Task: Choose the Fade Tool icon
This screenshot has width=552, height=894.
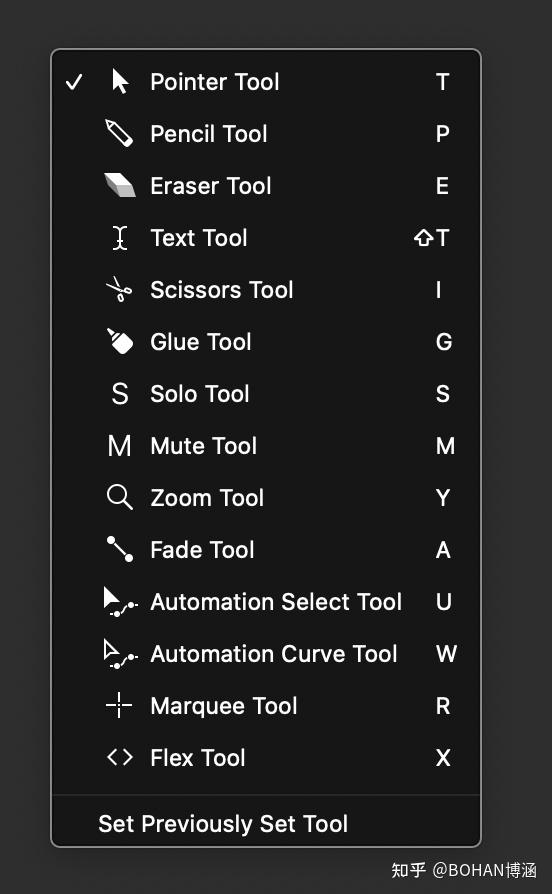Action: pos(120,549)
